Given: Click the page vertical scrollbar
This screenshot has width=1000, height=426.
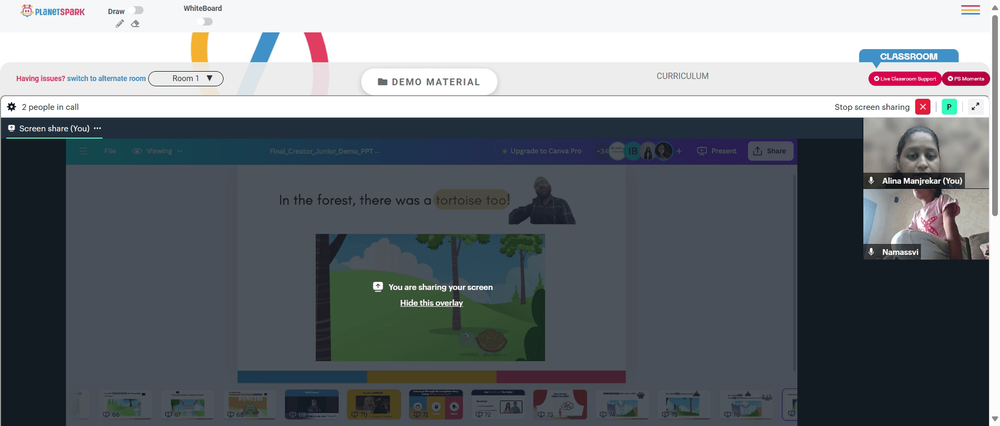Looking at the screenshot, I should click(995, 115).
